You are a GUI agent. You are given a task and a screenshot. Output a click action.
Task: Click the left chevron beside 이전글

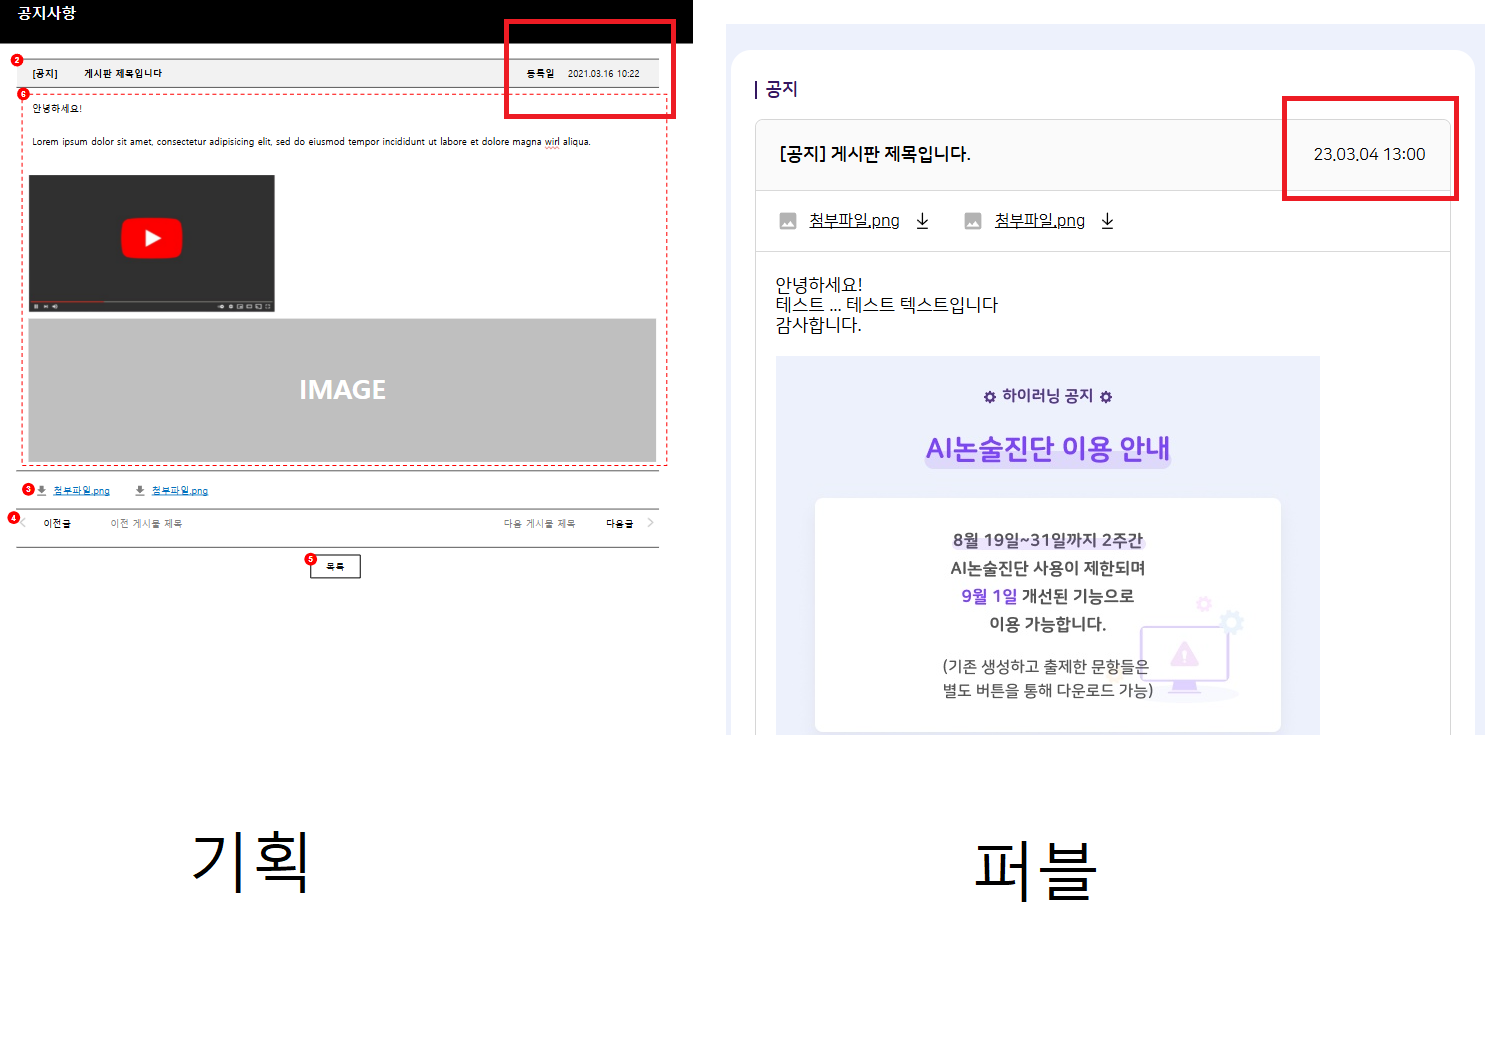24,523
